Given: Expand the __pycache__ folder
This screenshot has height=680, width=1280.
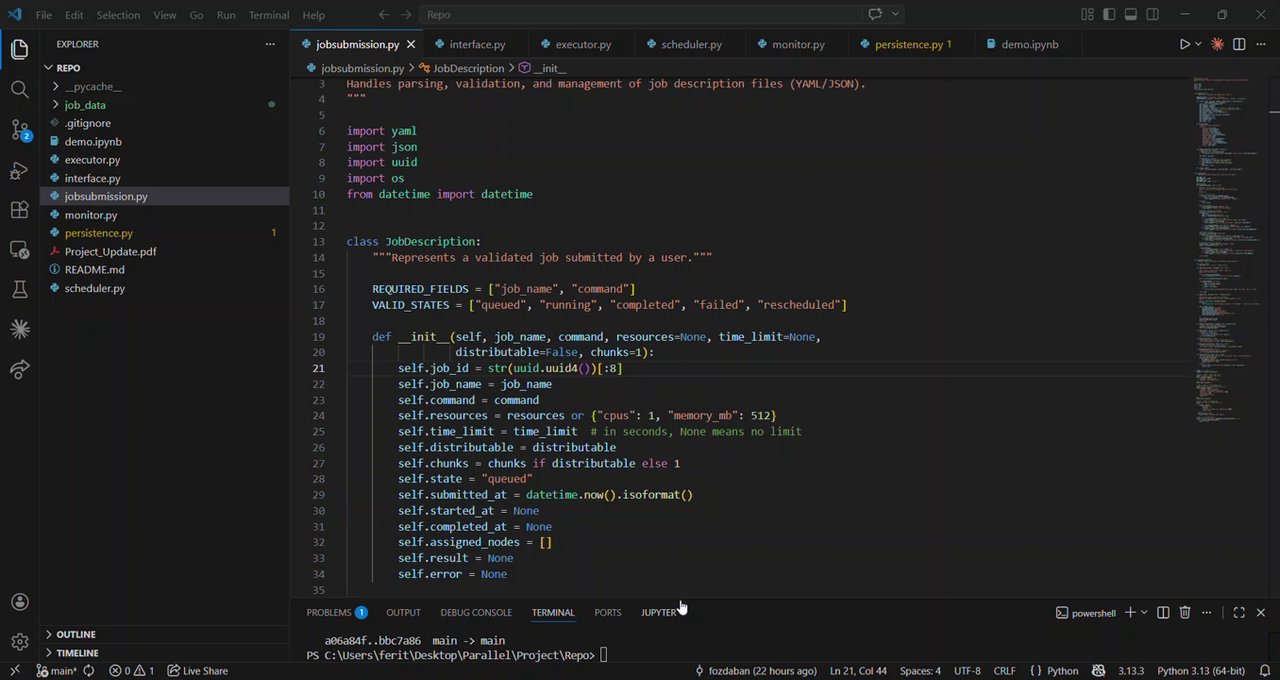Looking at the screenshot, I should [x=92, y=86].
